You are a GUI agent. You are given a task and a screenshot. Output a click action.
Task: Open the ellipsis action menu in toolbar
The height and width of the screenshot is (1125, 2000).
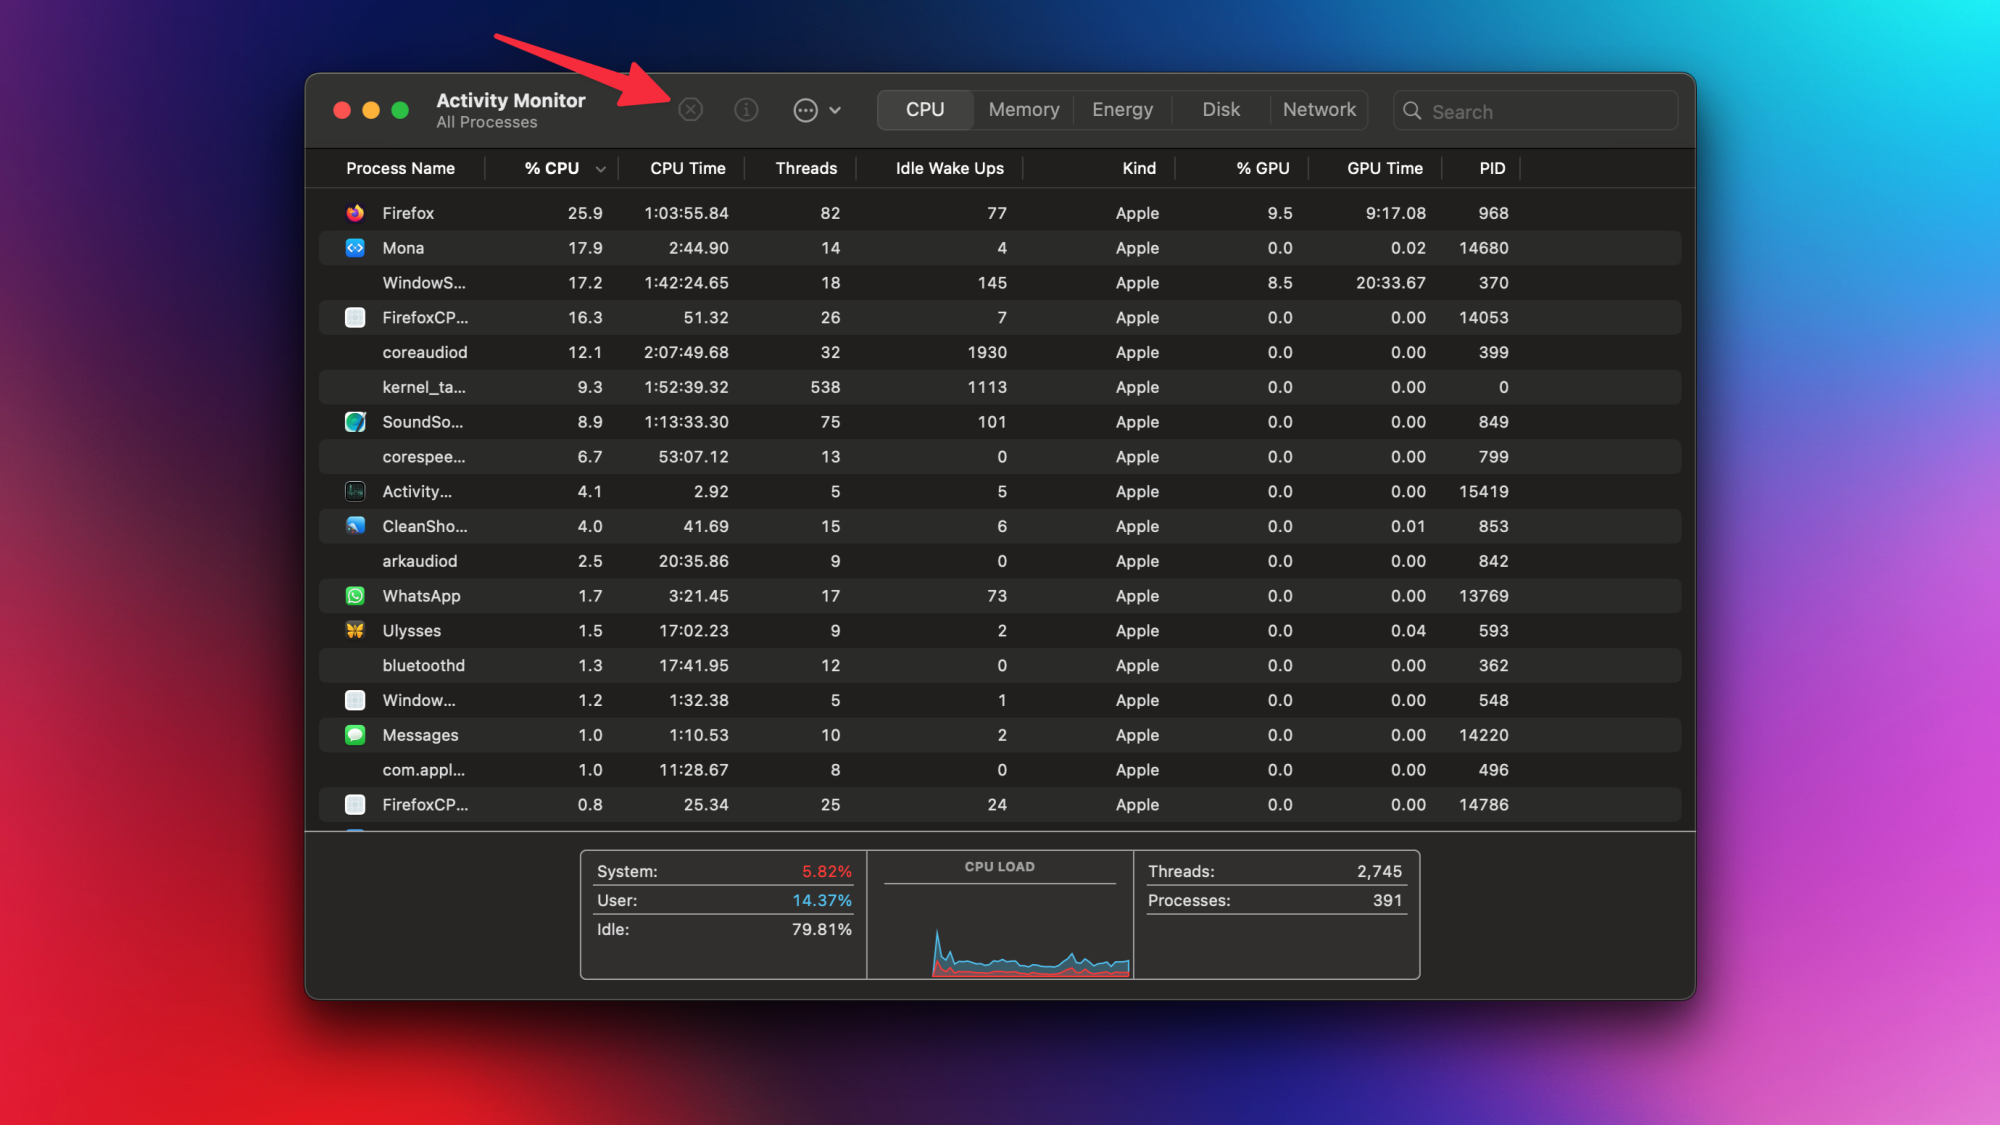coord(805,110)
